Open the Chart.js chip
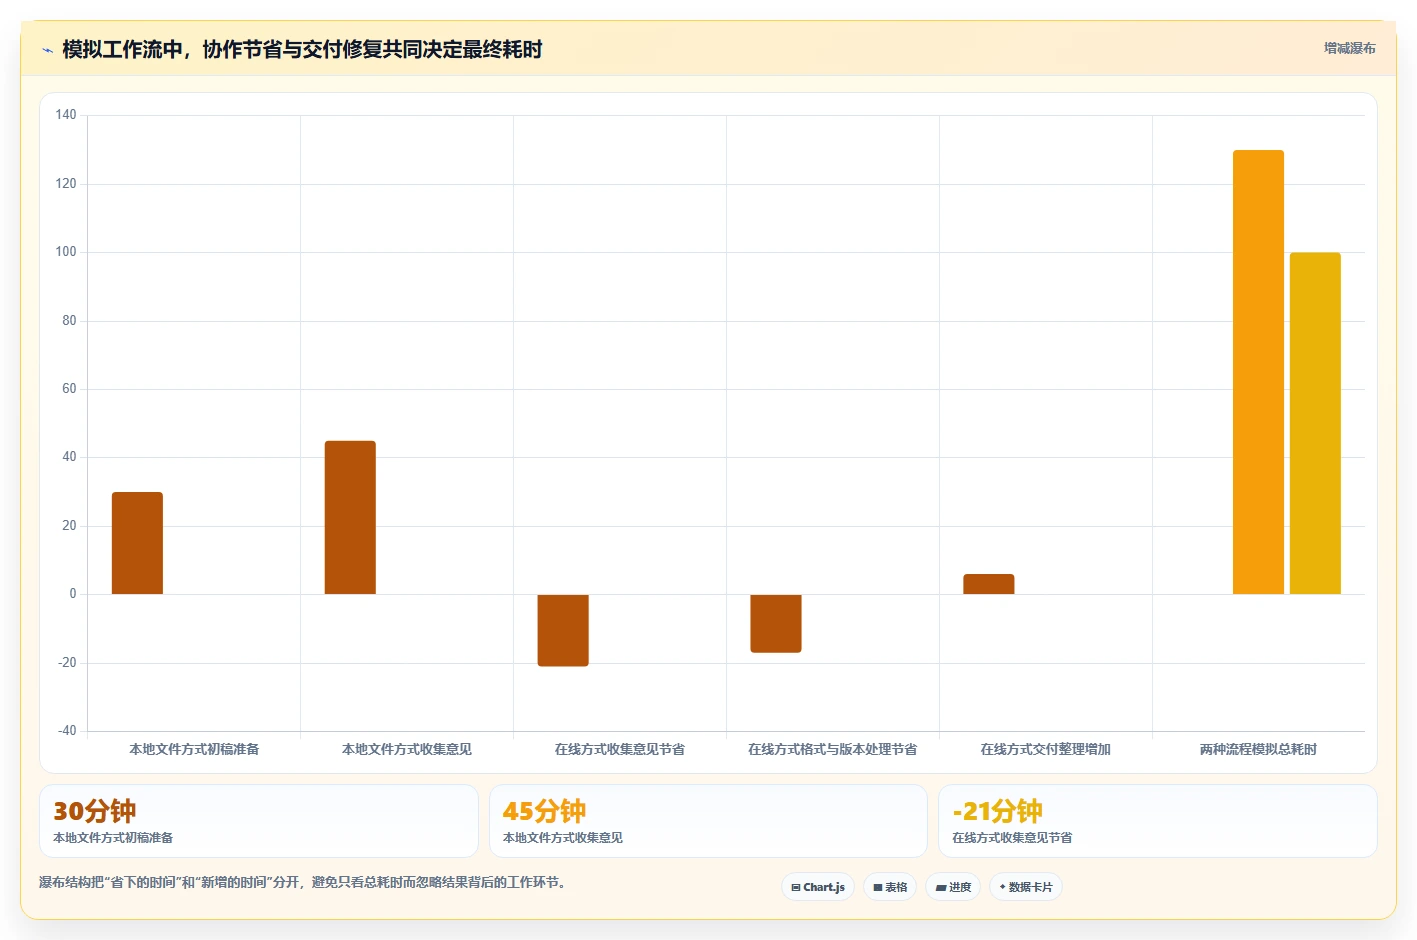 818,887
